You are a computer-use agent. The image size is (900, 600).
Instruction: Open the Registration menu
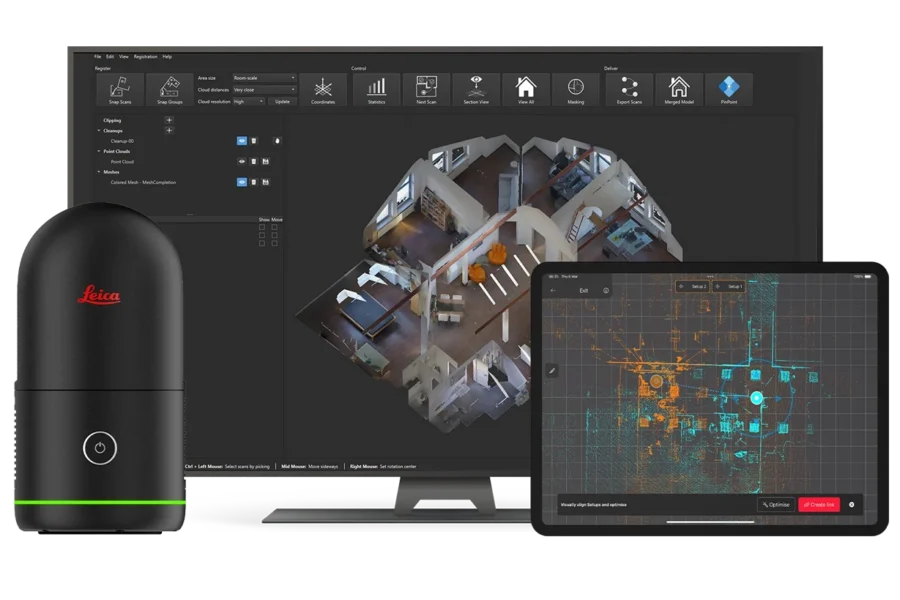pyautogui.click(x=145, y=57)
